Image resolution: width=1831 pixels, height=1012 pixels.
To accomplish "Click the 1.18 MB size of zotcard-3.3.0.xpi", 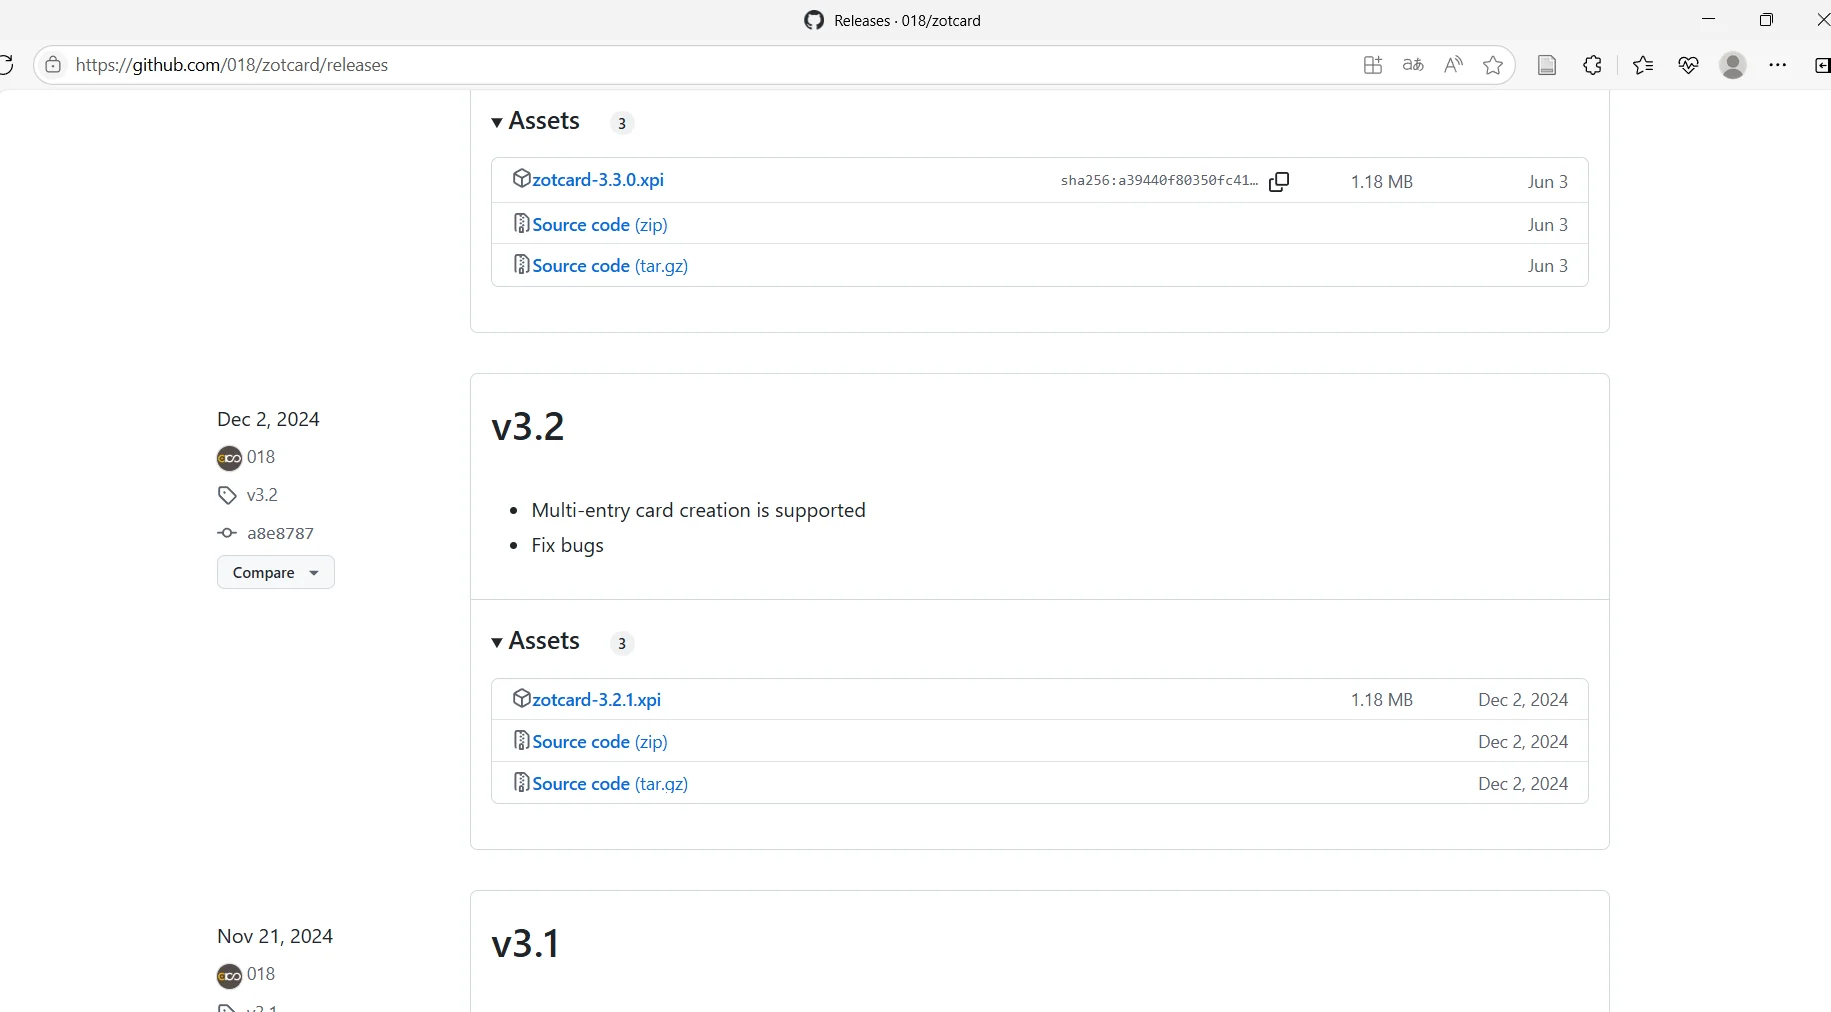I will click(x=1382, y=182).
